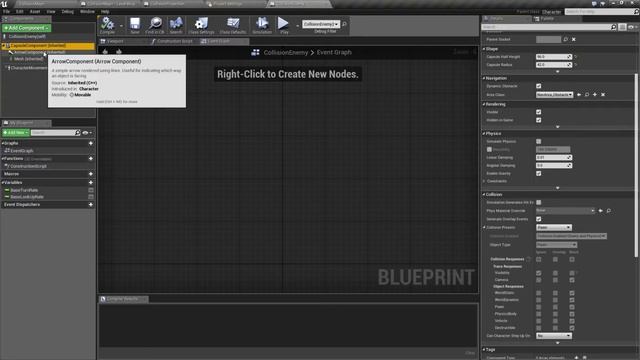
Task: Clear Parent Socket with X icon
Action: pos(573,40)
